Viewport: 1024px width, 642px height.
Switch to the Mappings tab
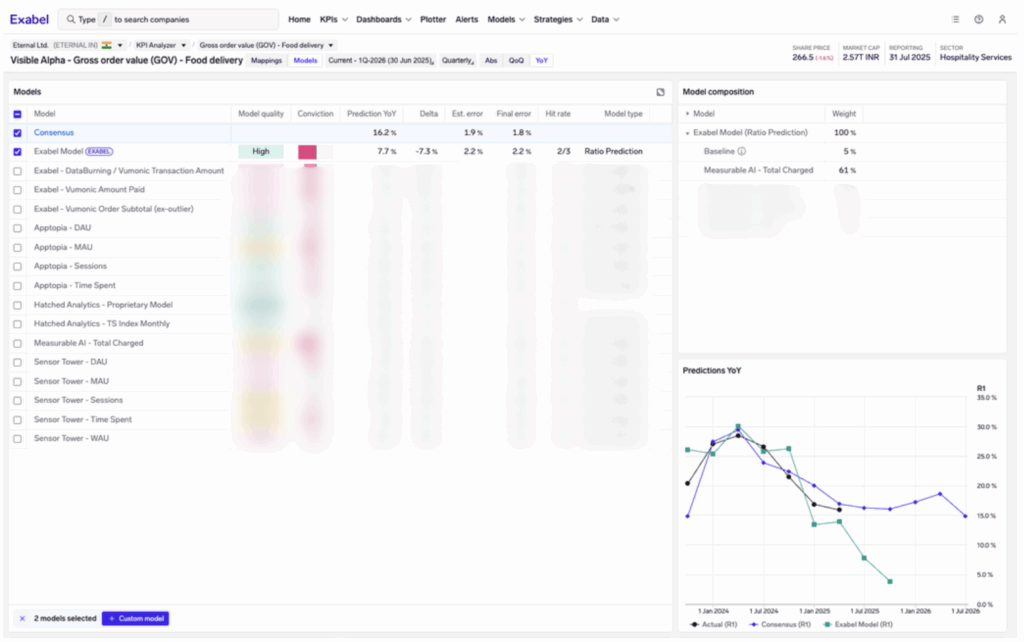[266, 61]
